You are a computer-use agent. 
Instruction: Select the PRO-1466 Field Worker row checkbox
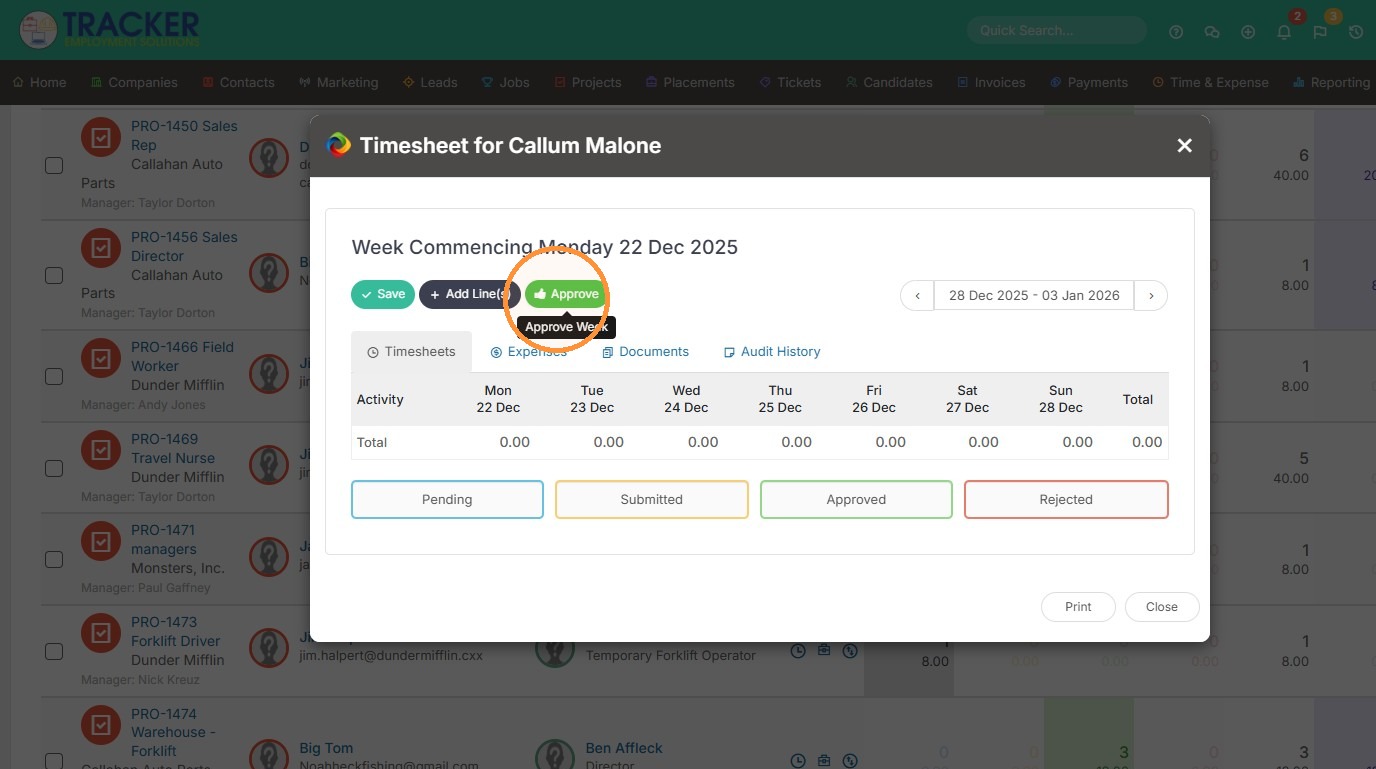(x=54, y=376)
